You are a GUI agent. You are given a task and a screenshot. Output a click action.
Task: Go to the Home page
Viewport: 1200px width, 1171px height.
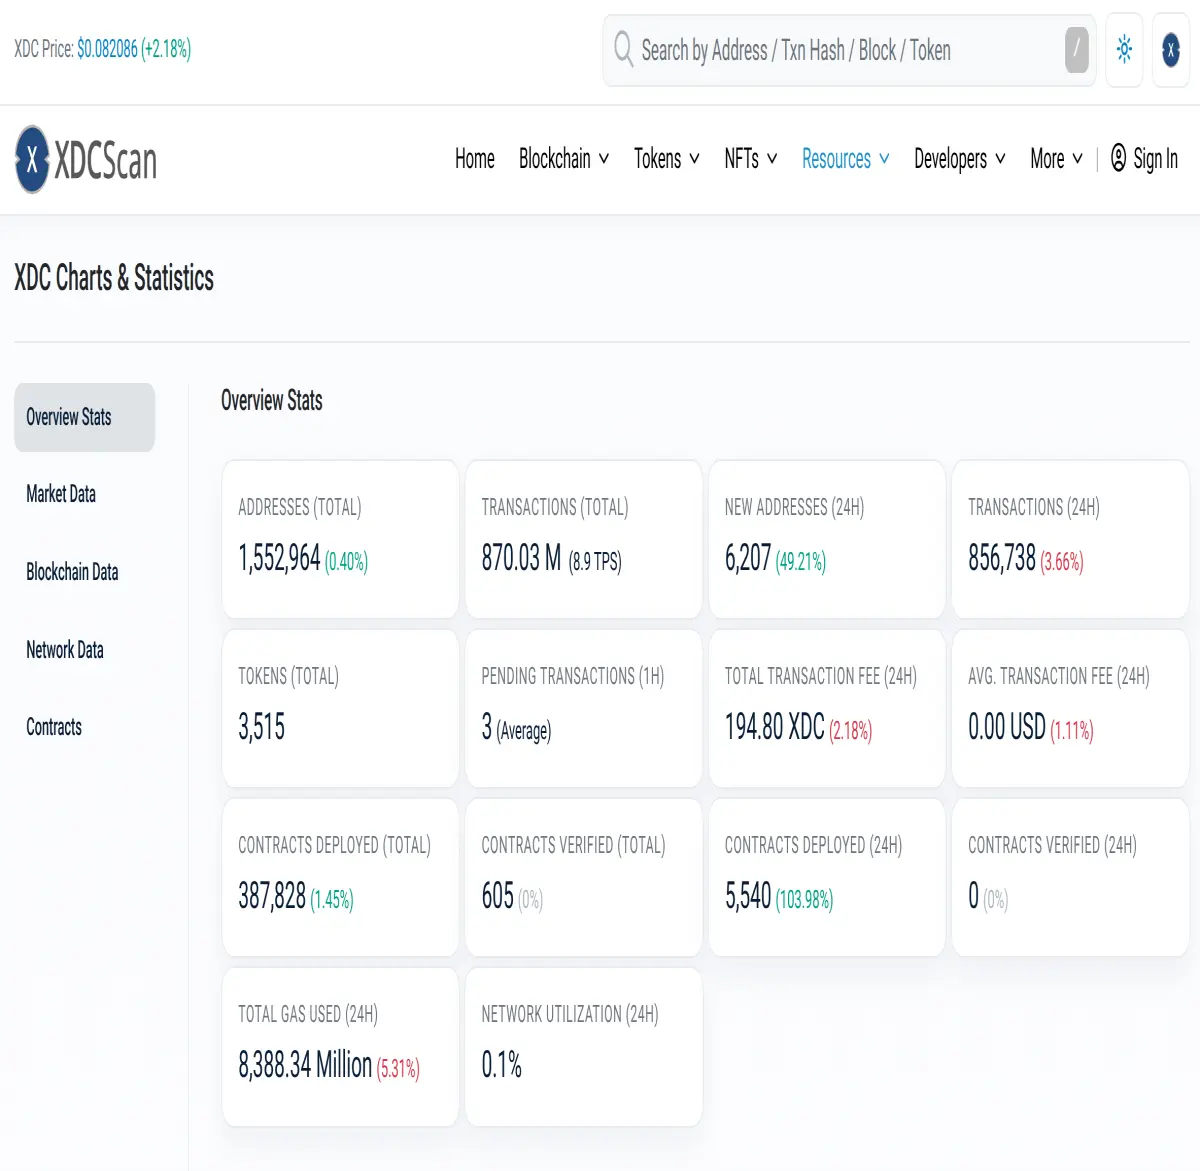[475, 159]
